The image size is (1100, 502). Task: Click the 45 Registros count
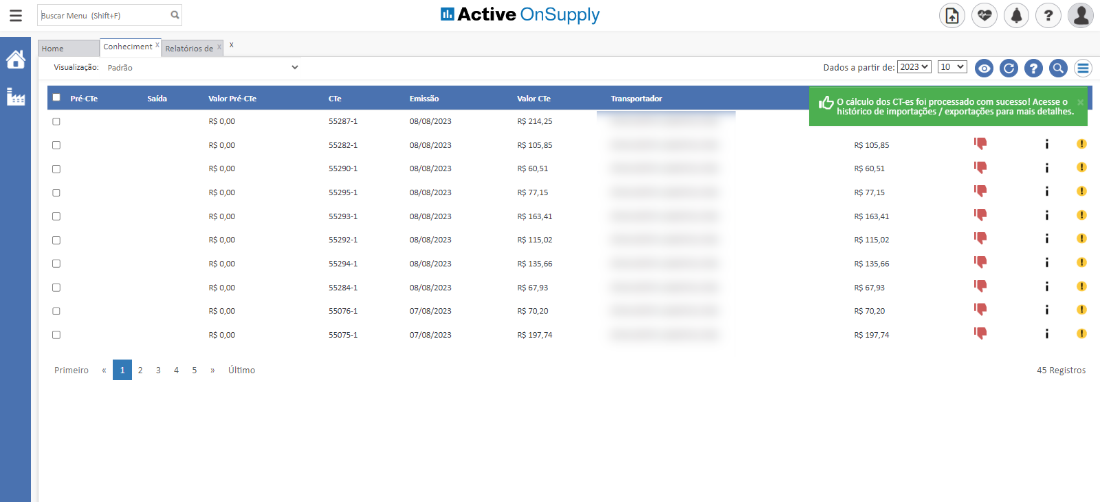pos(1061,370)
